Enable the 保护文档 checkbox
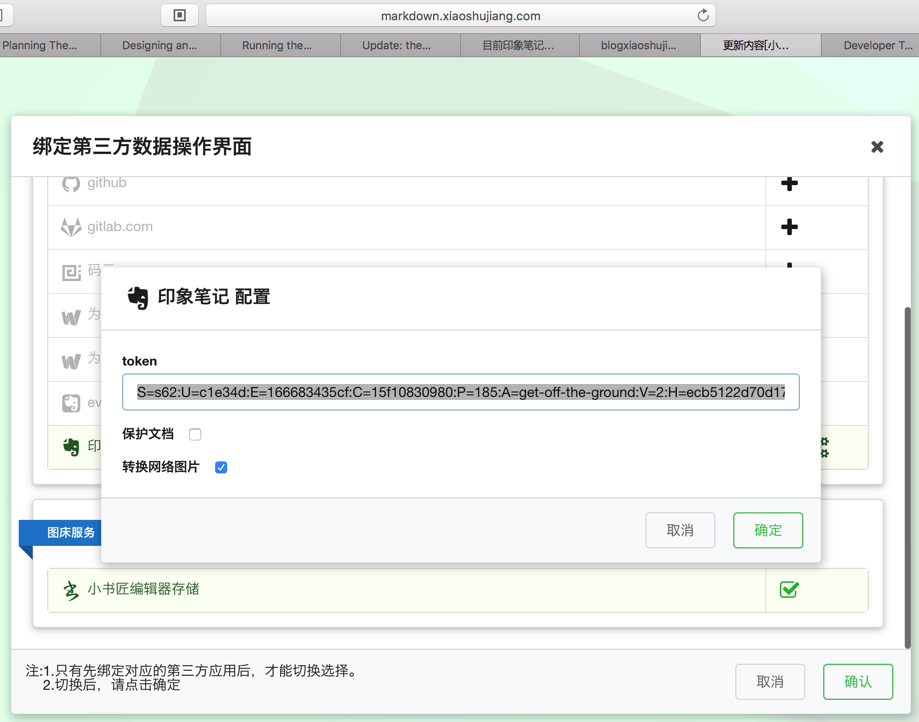 195,434
